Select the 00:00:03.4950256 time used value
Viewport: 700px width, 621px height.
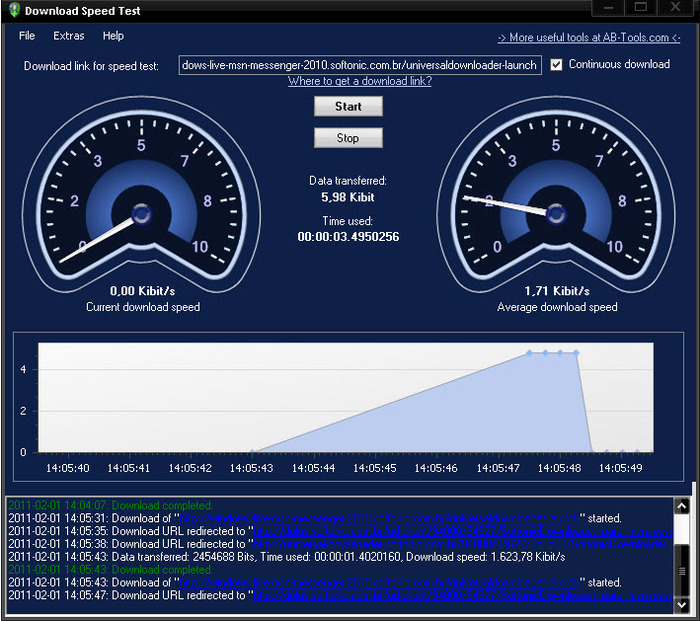click(x=348, y=237)
